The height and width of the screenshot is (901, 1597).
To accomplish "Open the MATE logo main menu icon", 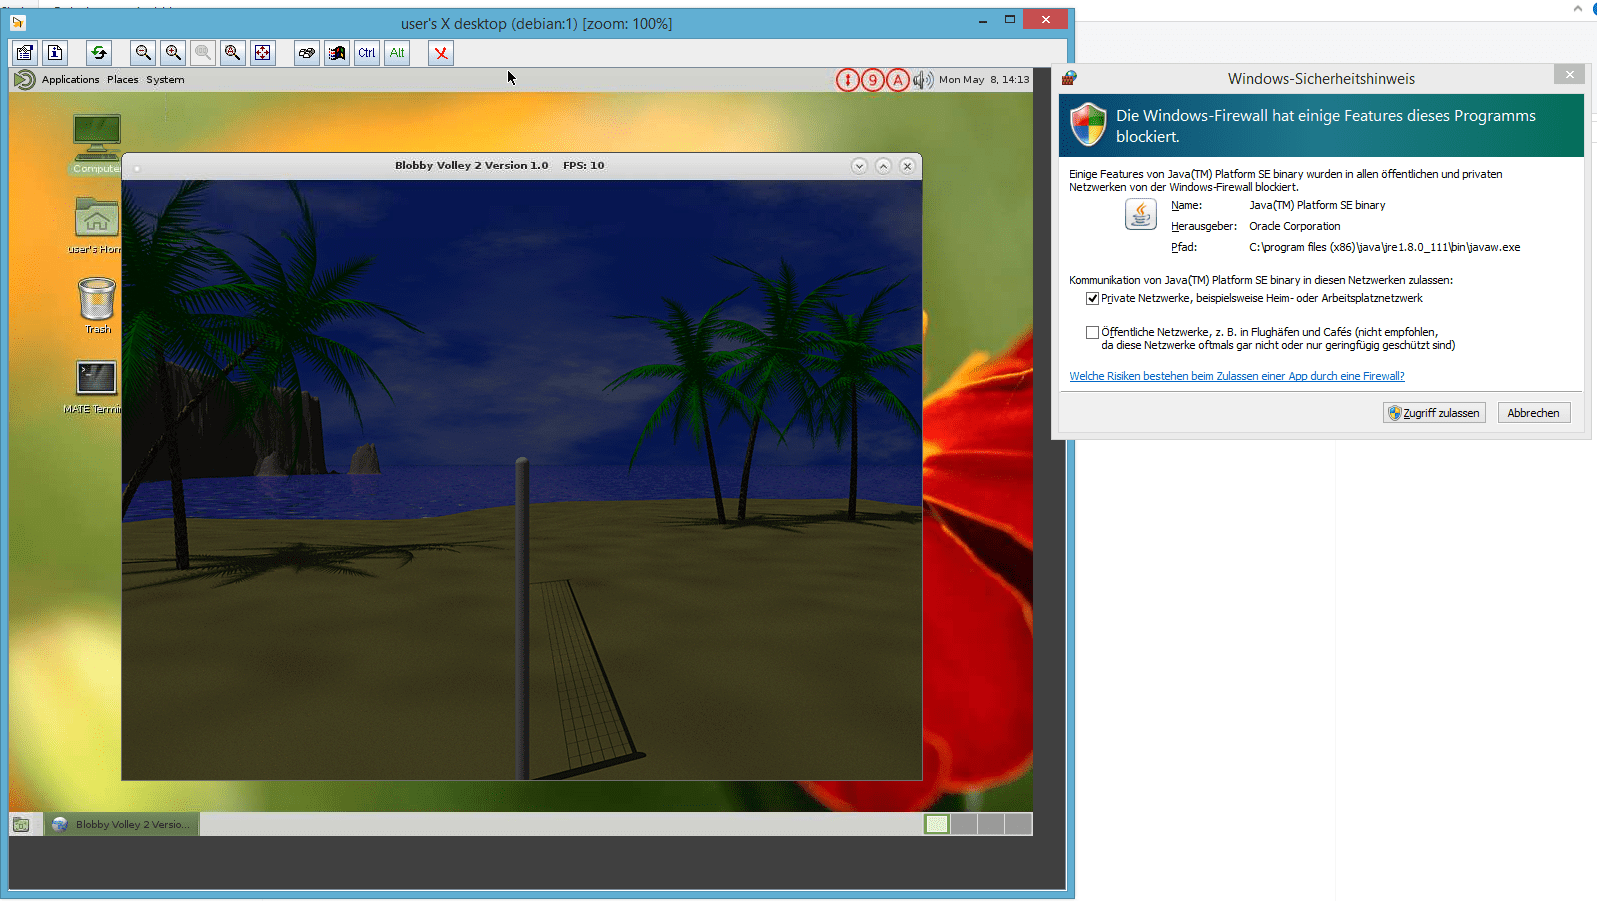I will [x=25, y=80].
